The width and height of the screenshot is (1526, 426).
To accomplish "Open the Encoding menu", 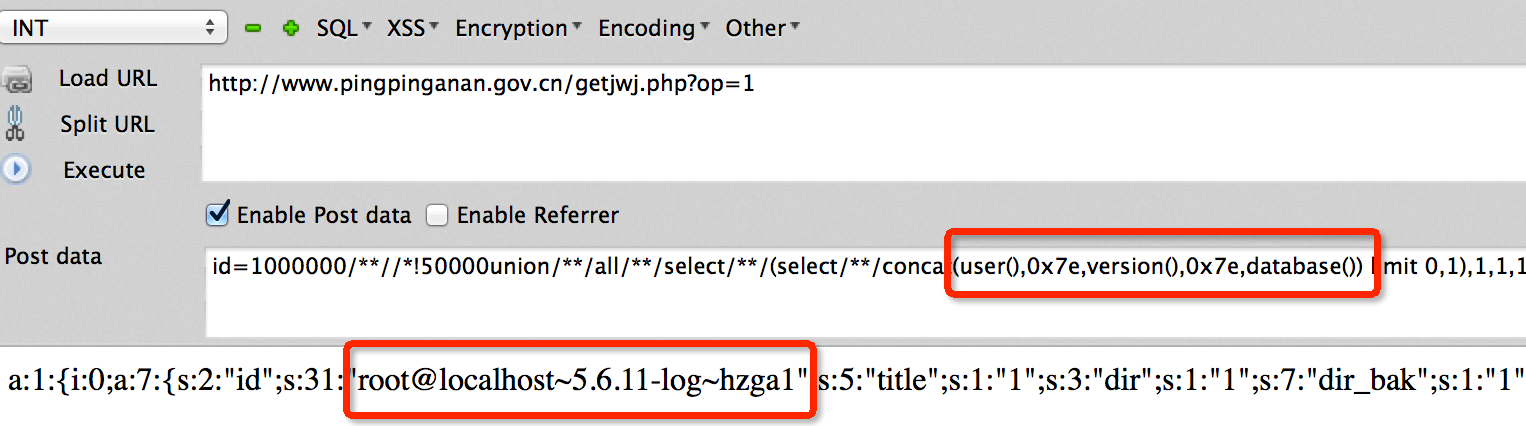I will (655, 28).
